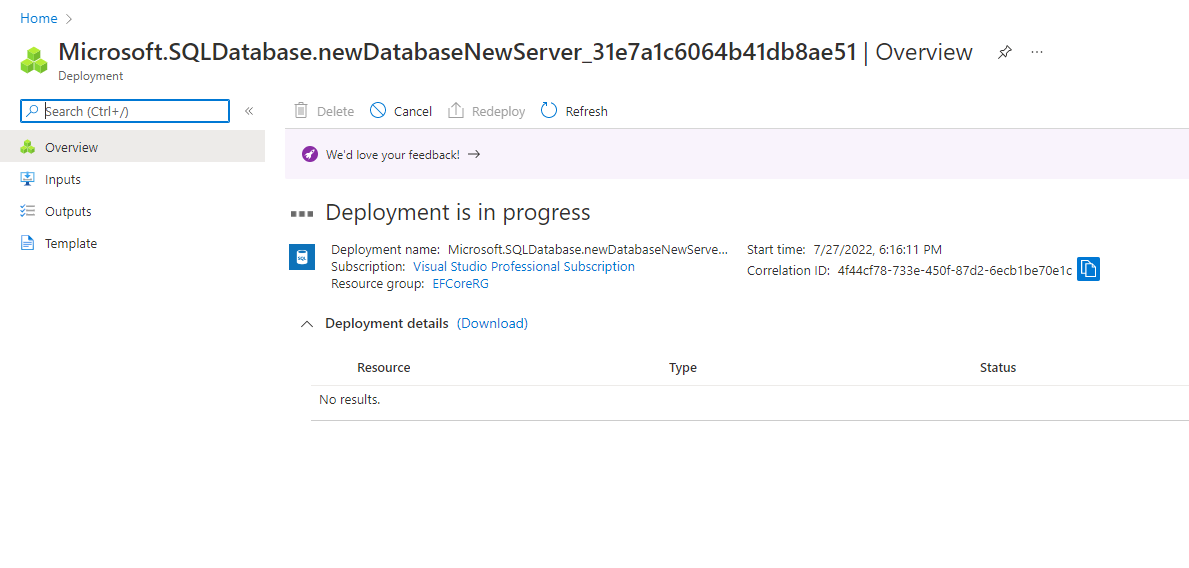
Task: Click the Delete toolbar button
Action: click(x=324, y=111)
